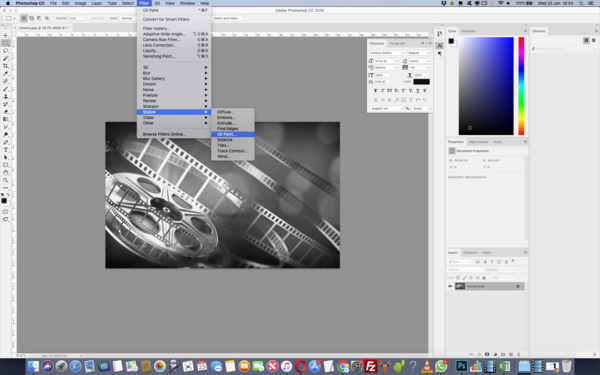Screen dimensions: 600x375
Task: Click Create new group folder icon
Action: coord(503,354)
